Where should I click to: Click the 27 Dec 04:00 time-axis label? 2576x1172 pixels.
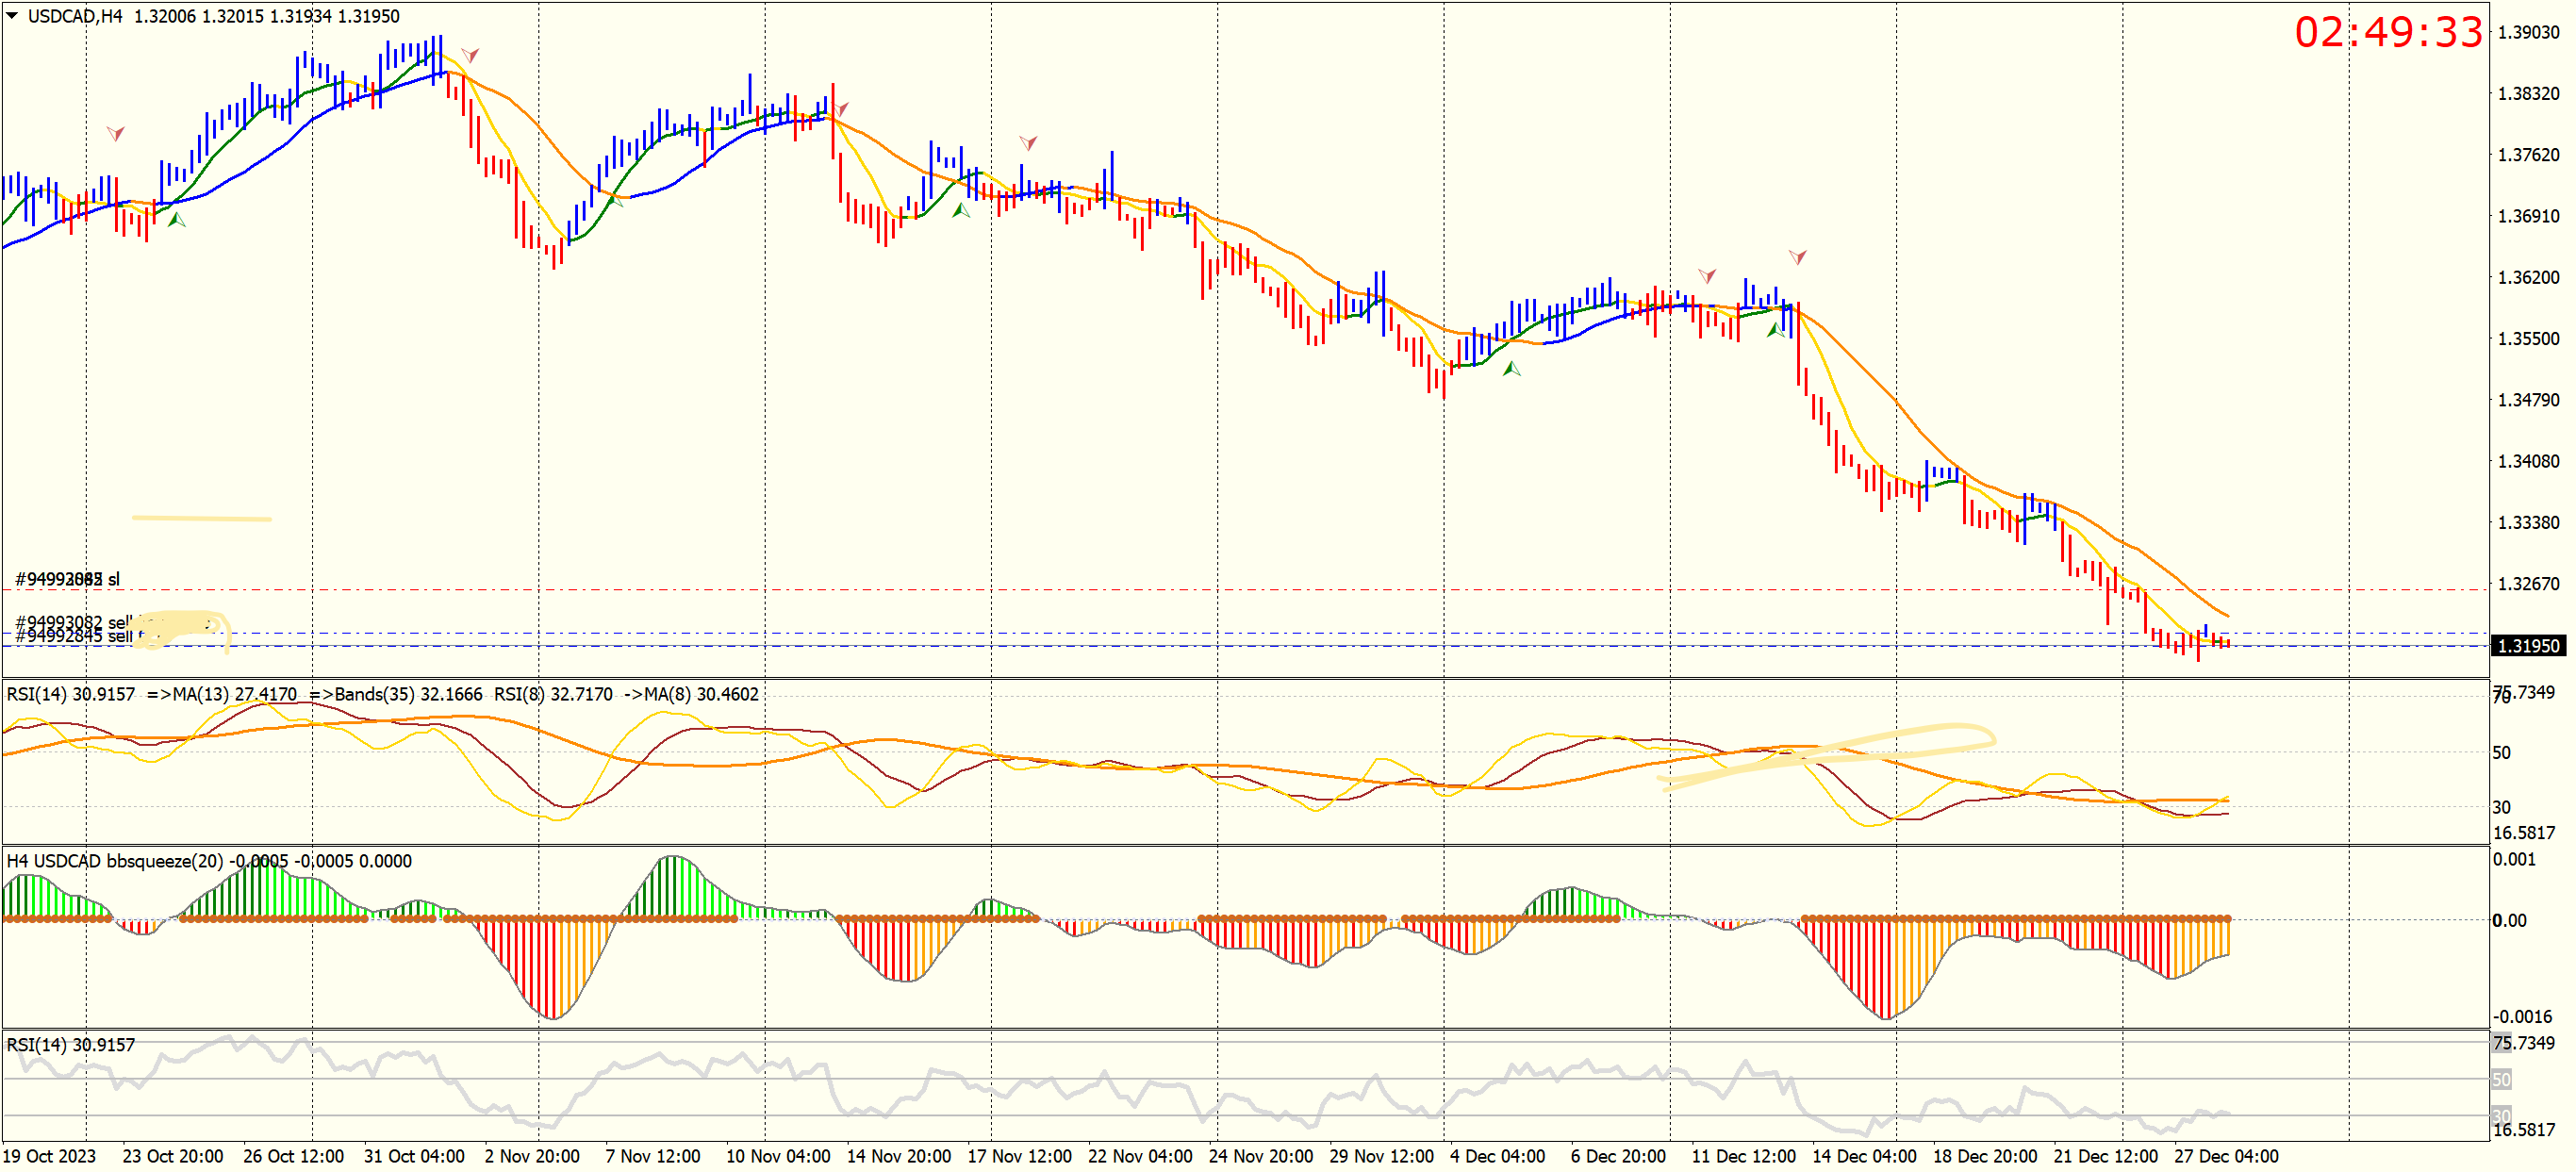[x=2226, y=1156]
